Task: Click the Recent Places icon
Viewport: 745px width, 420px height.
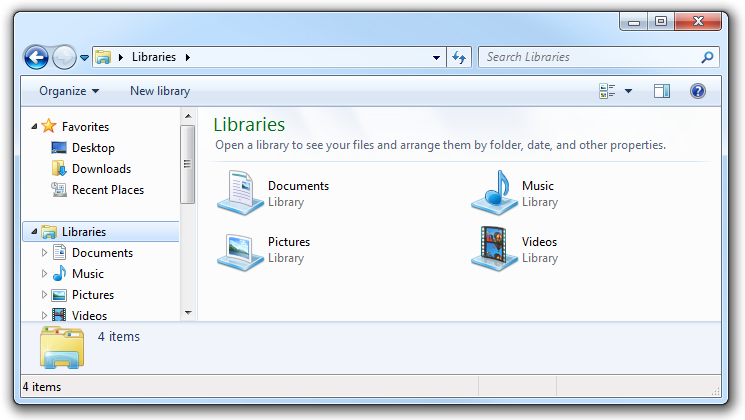Action: (59, 190)
